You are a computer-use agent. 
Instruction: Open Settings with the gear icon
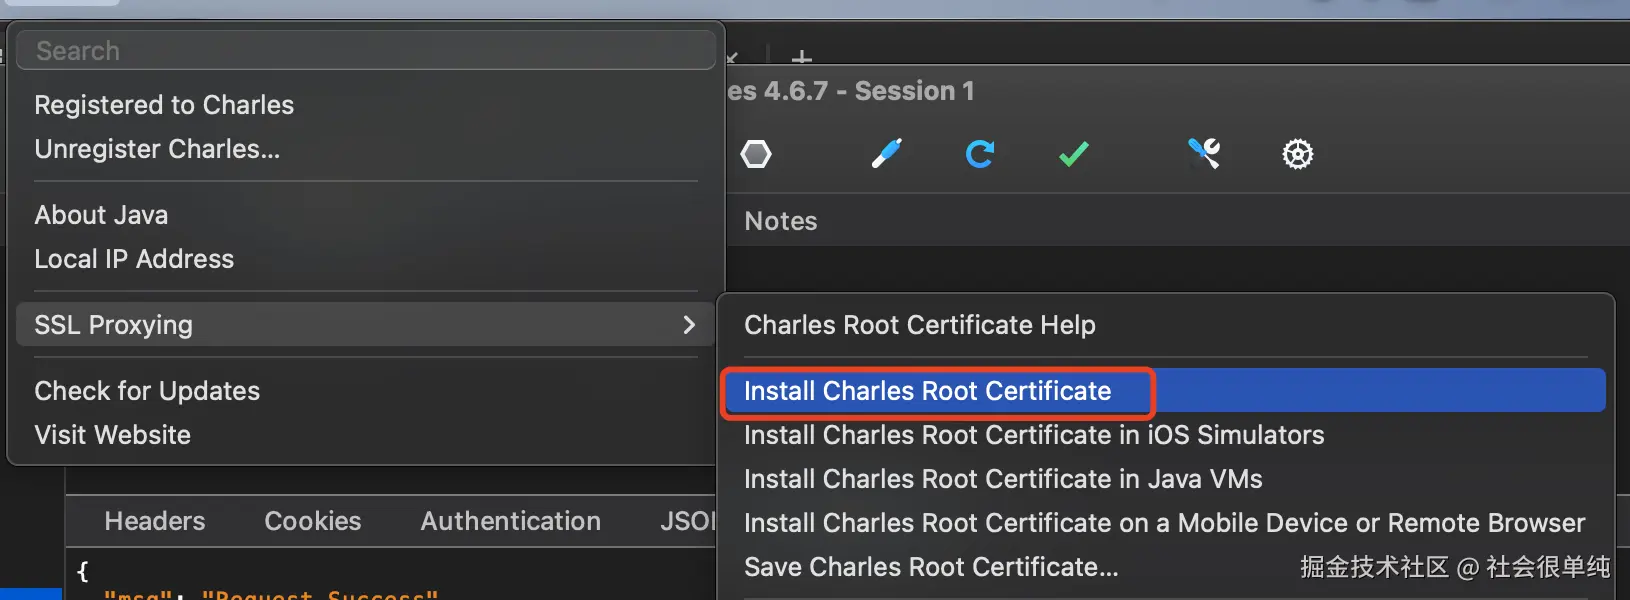tap(1297, 154)
